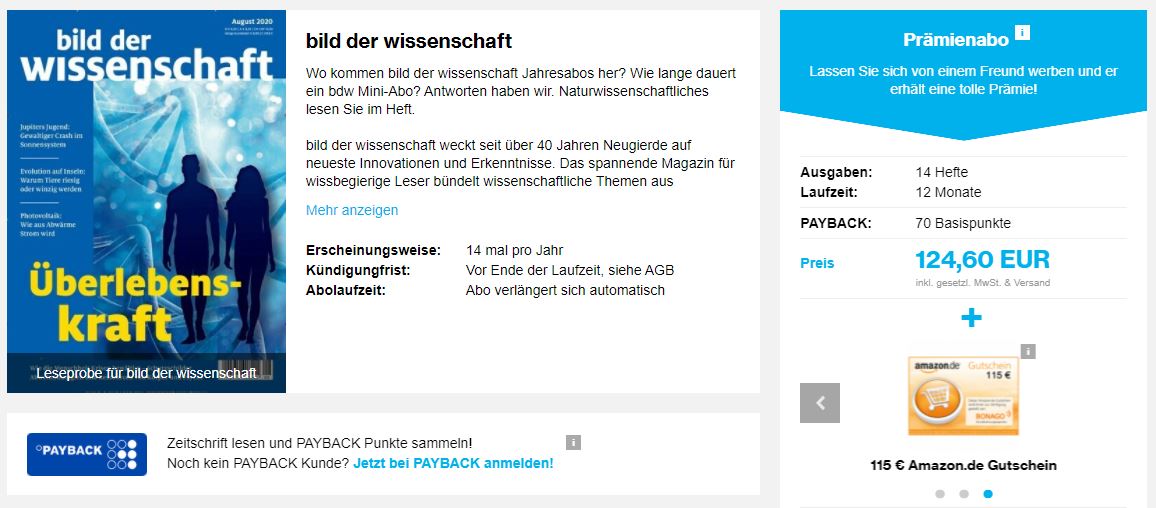
Task: Click the info icon beside PAYBACK text
Action: point(573,442)
